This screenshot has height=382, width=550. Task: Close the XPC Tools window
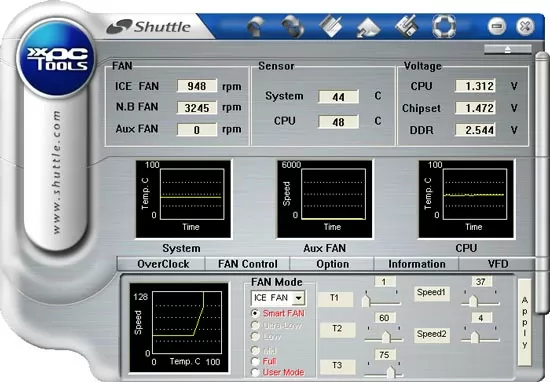point(525,26)
